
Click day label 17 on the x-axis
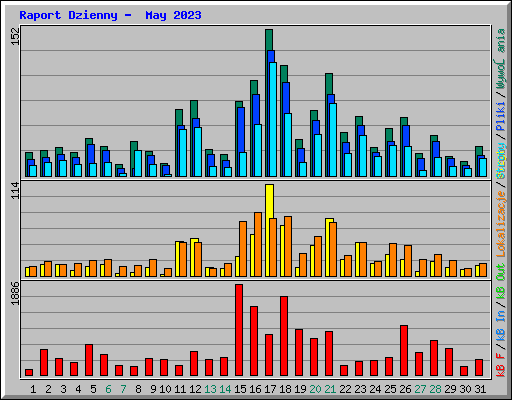pyautogui.click(x=270, y=389)
